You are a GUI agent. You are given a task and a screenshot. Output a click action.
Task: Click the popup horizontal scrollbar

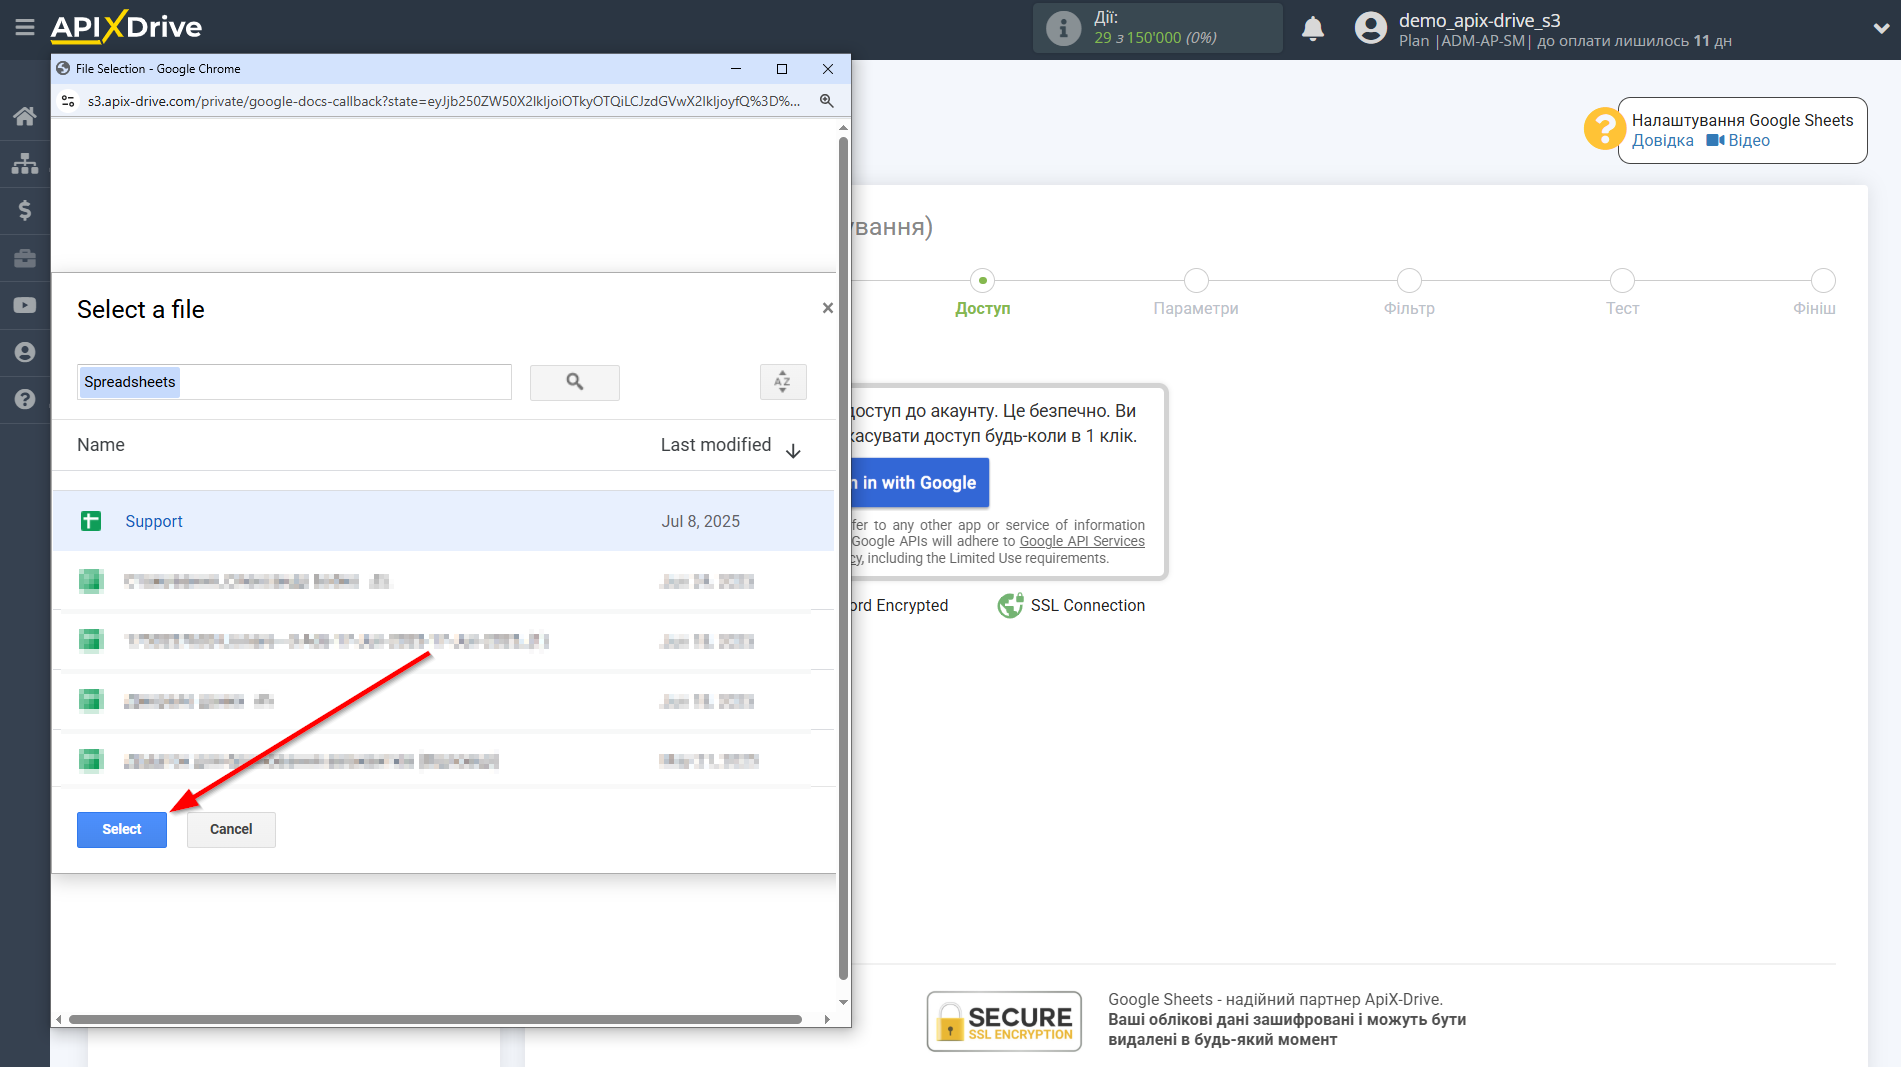tap(435, 1020)
